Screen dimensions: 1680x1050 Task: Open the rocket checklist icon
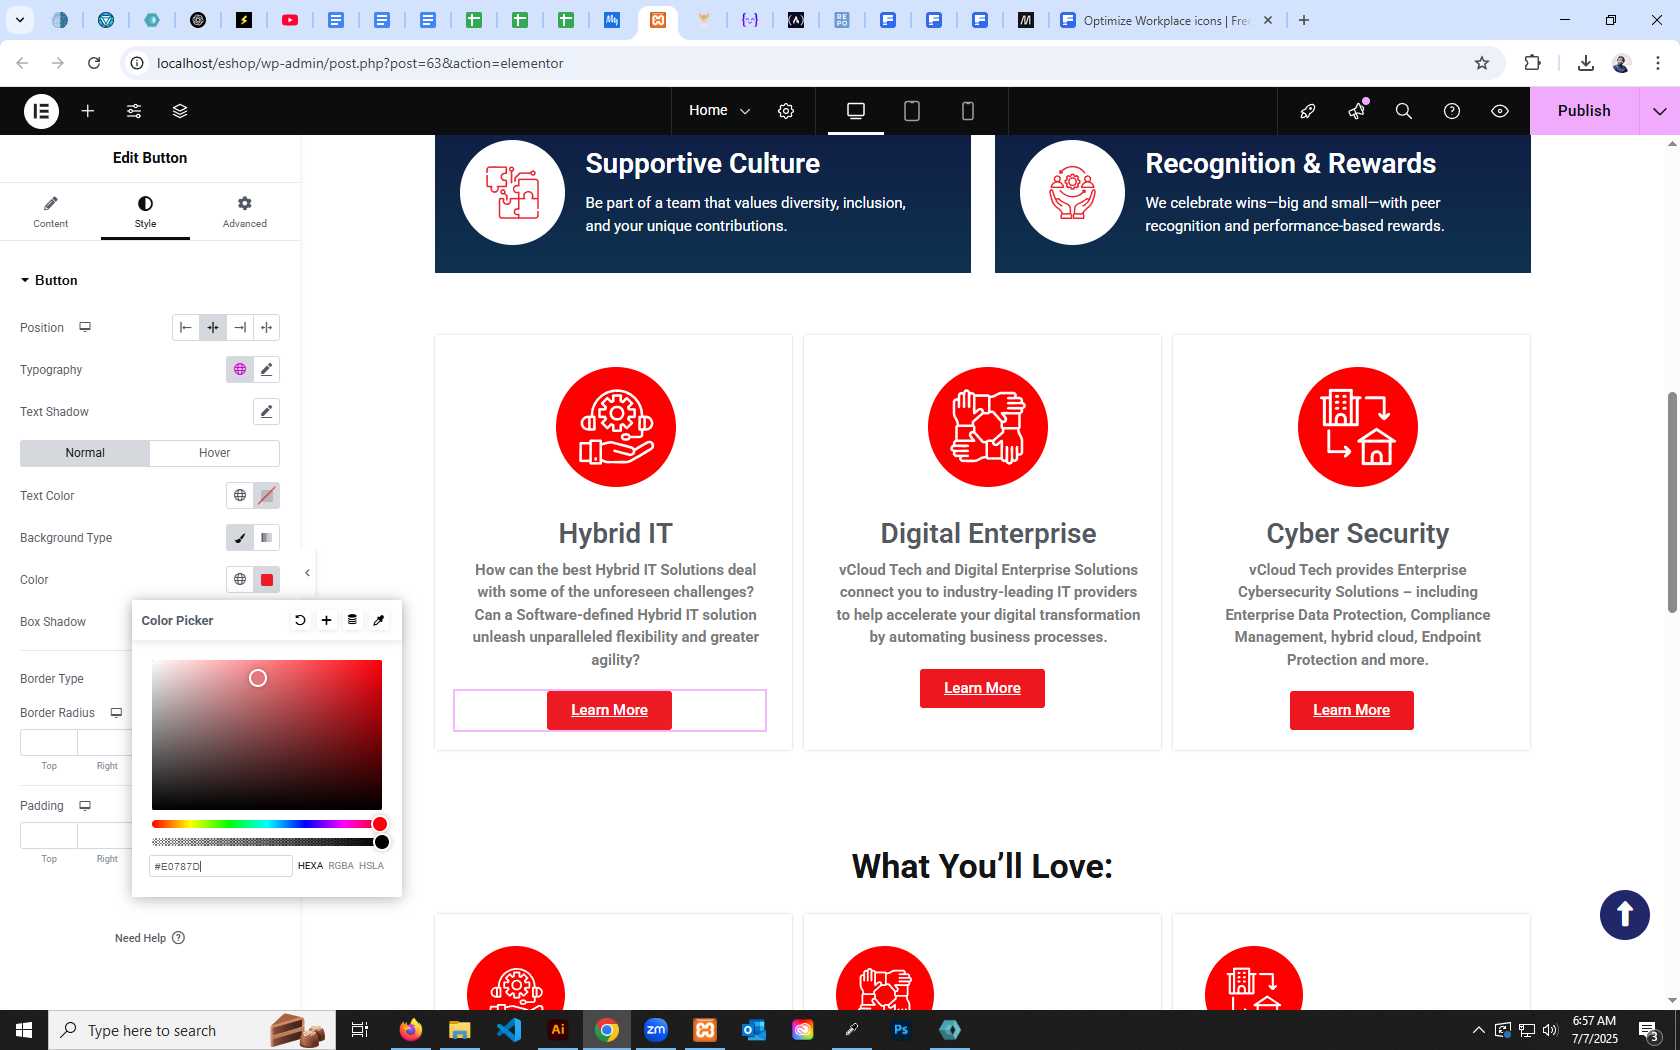1308,111
